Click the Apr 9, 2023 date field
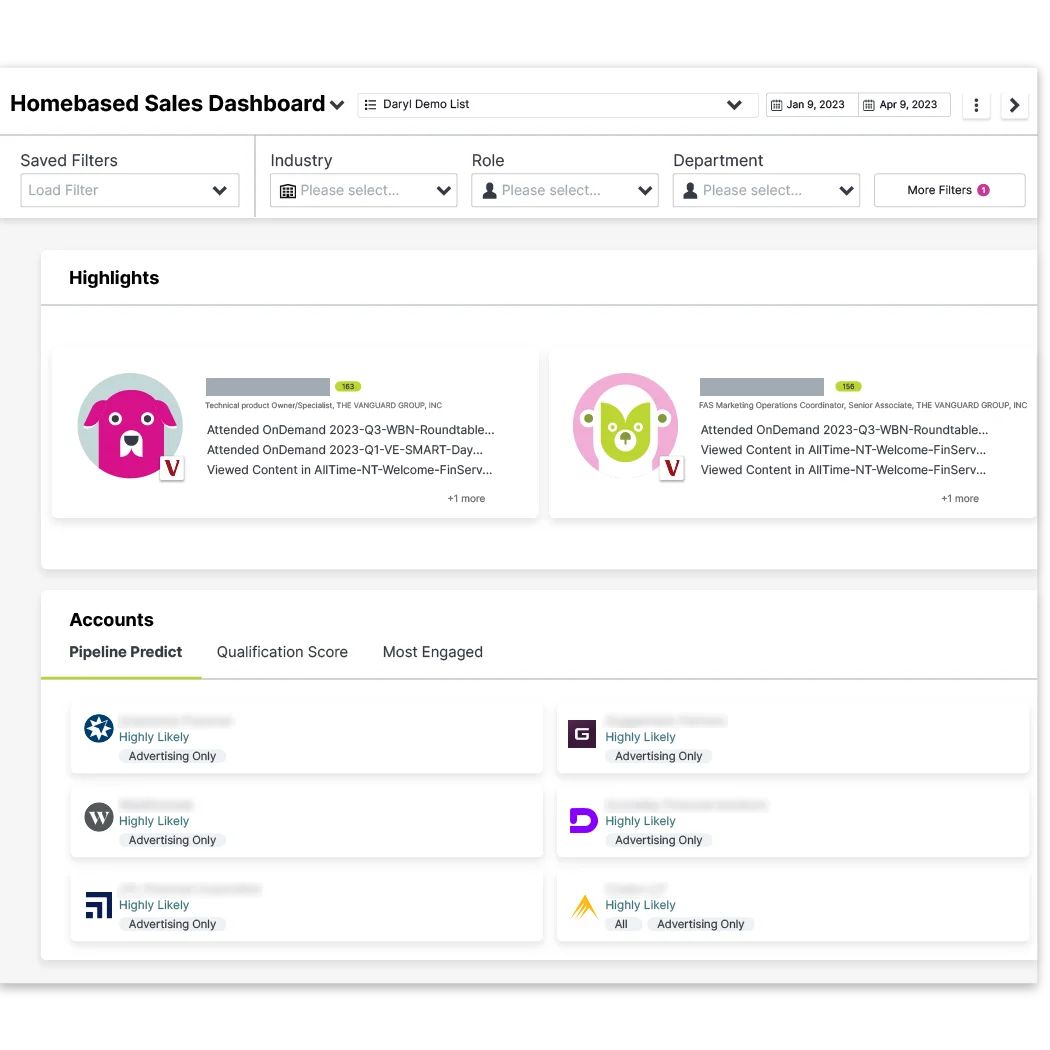1050x1050 pixels. (903, 104)
